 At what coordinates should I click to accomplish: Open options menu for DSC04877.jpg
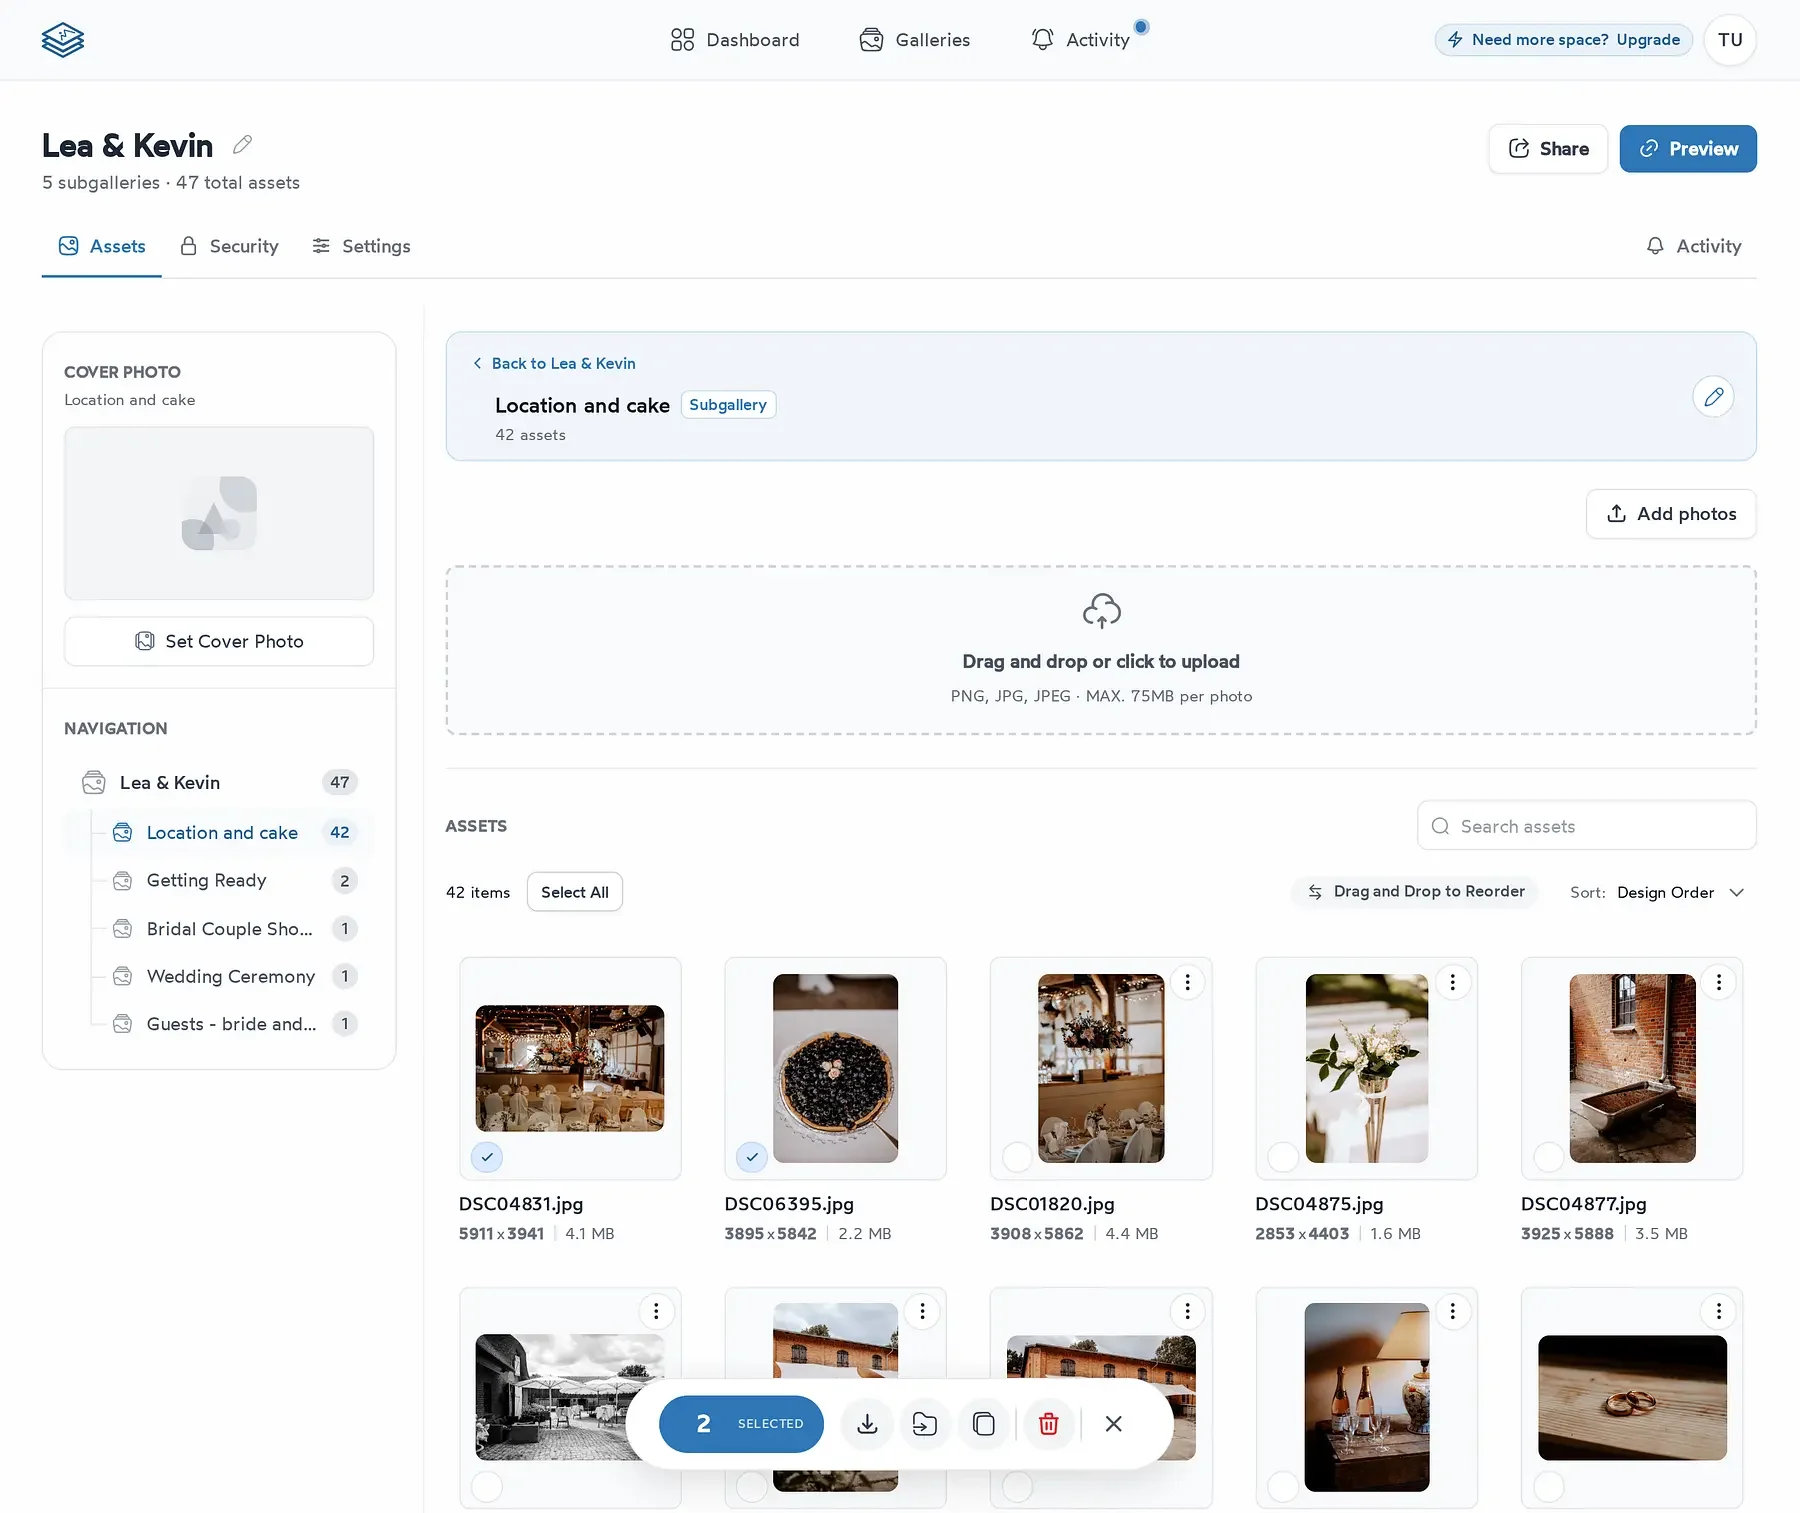coord(1719,983)
